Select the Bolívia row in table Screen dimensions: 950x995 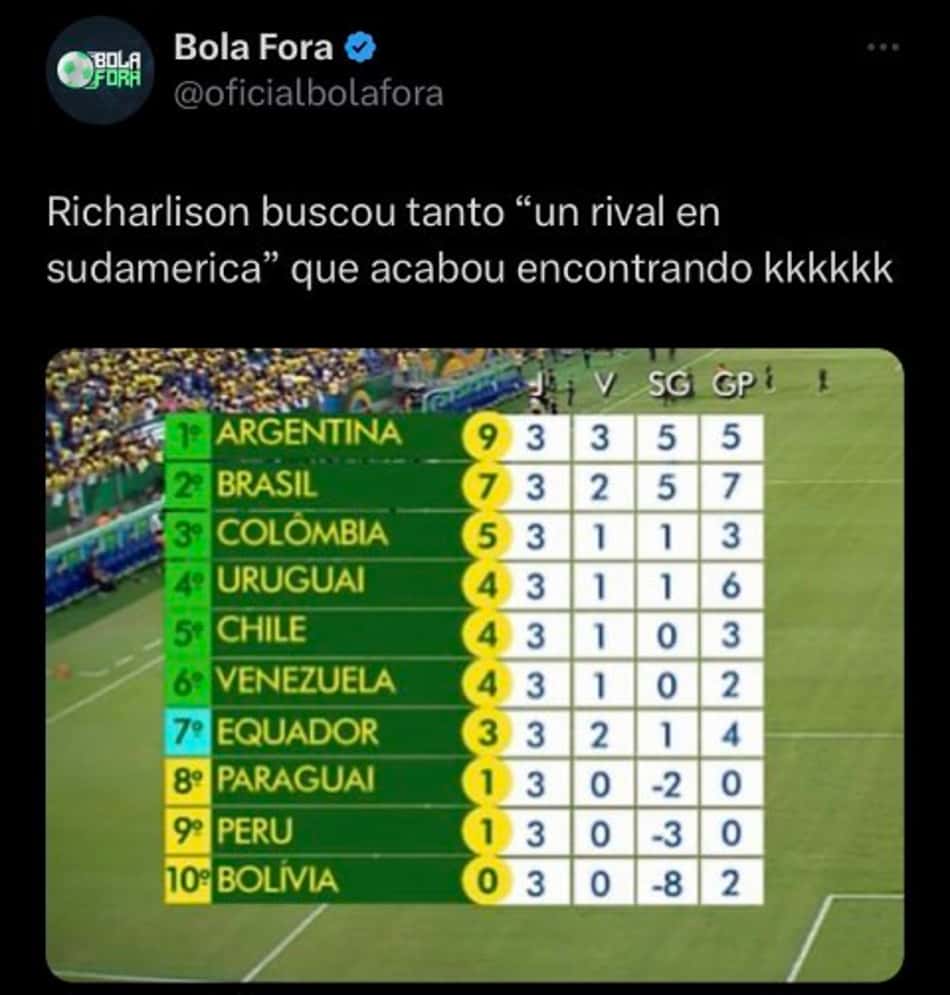click(463, 881)
